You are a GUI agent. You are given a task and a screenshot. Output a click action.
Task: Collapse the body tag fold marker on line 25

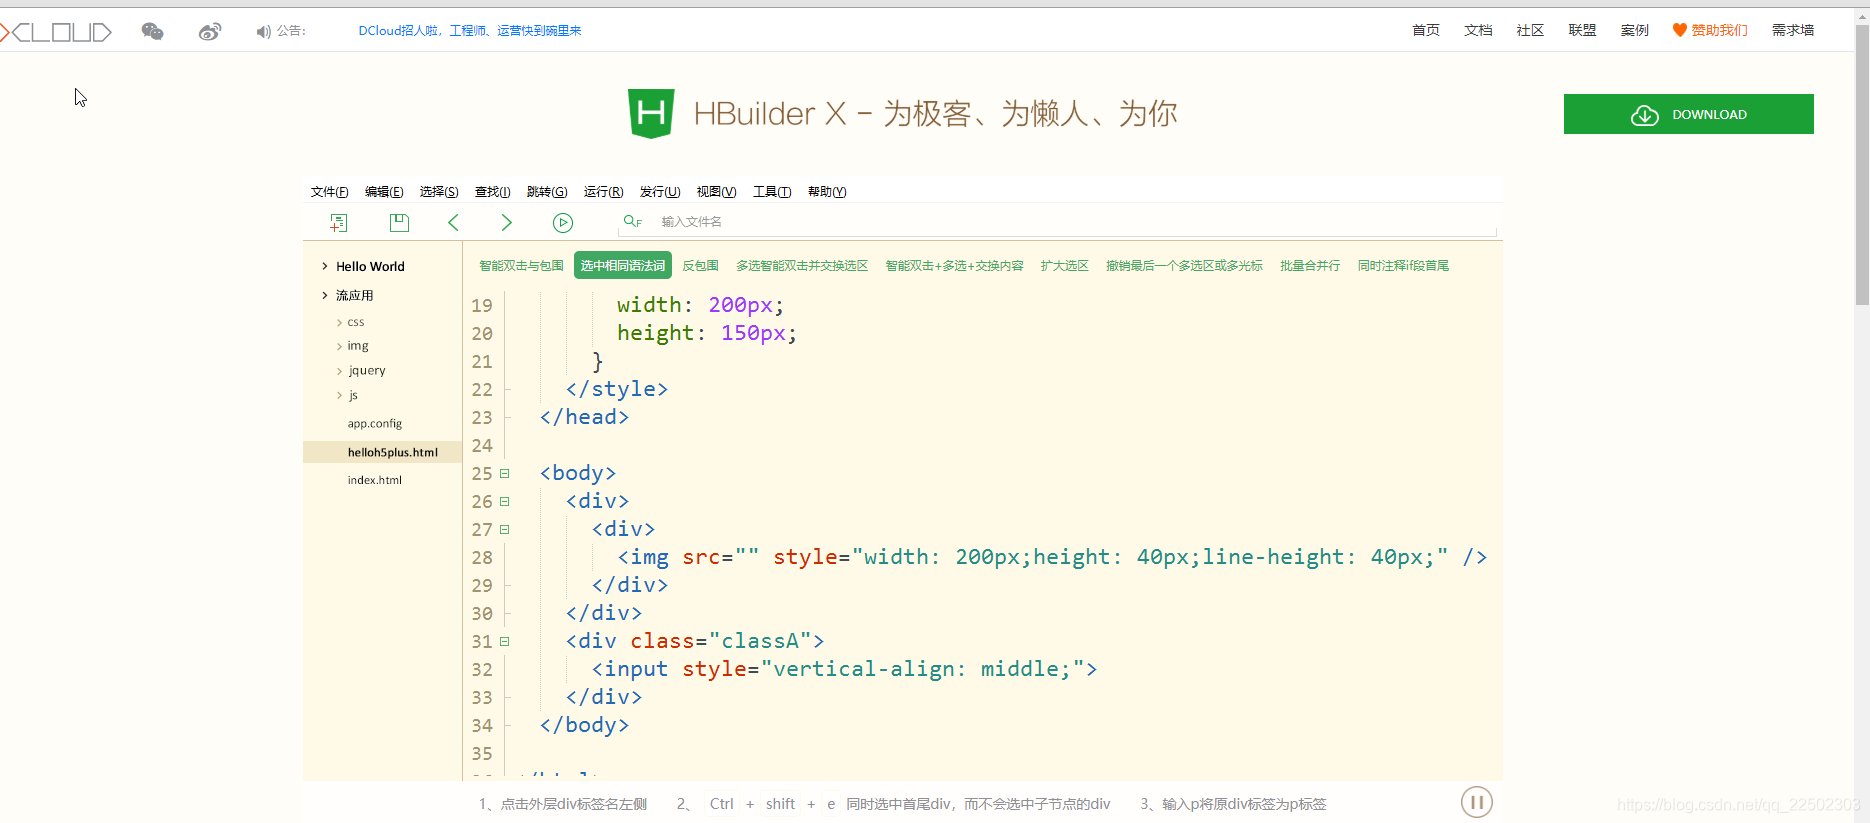[505, 473]
